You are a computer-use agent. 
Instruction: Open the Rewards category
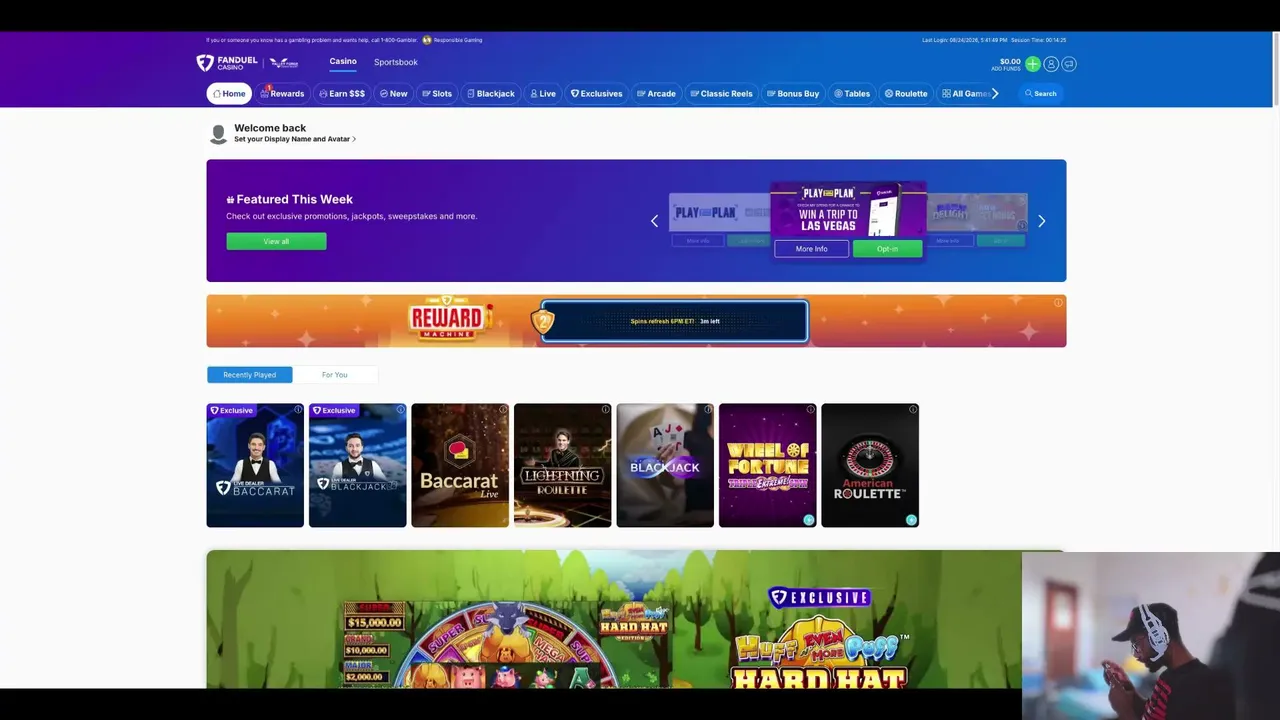pos(282,94)
